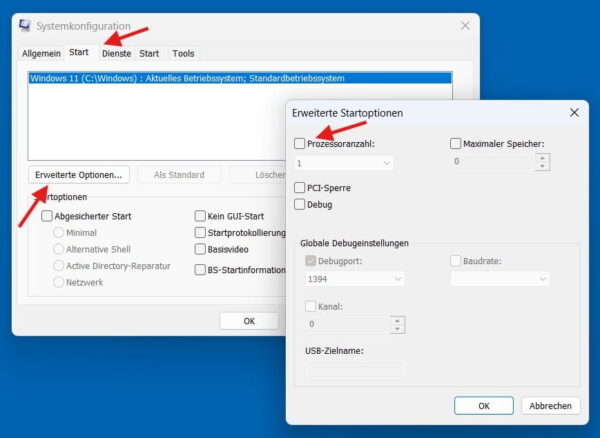Image resolution: width=600 pixels, height=438 pixels.
Task: Enable the Maximaler Speicher checkbox
Action: click(x=455, y=144)
